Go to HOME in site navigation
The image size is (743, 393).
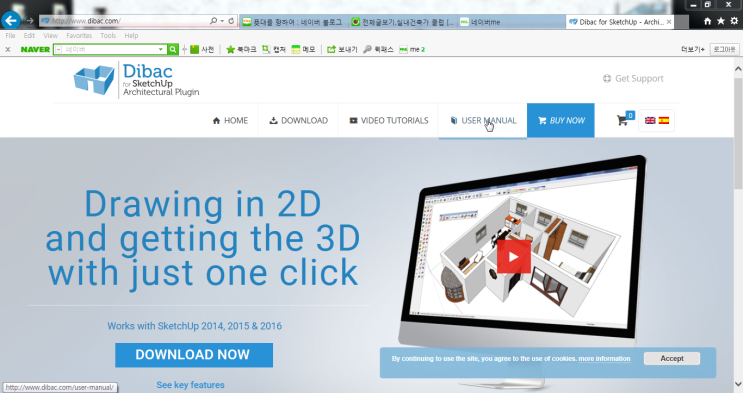click(x=230, y=120)
